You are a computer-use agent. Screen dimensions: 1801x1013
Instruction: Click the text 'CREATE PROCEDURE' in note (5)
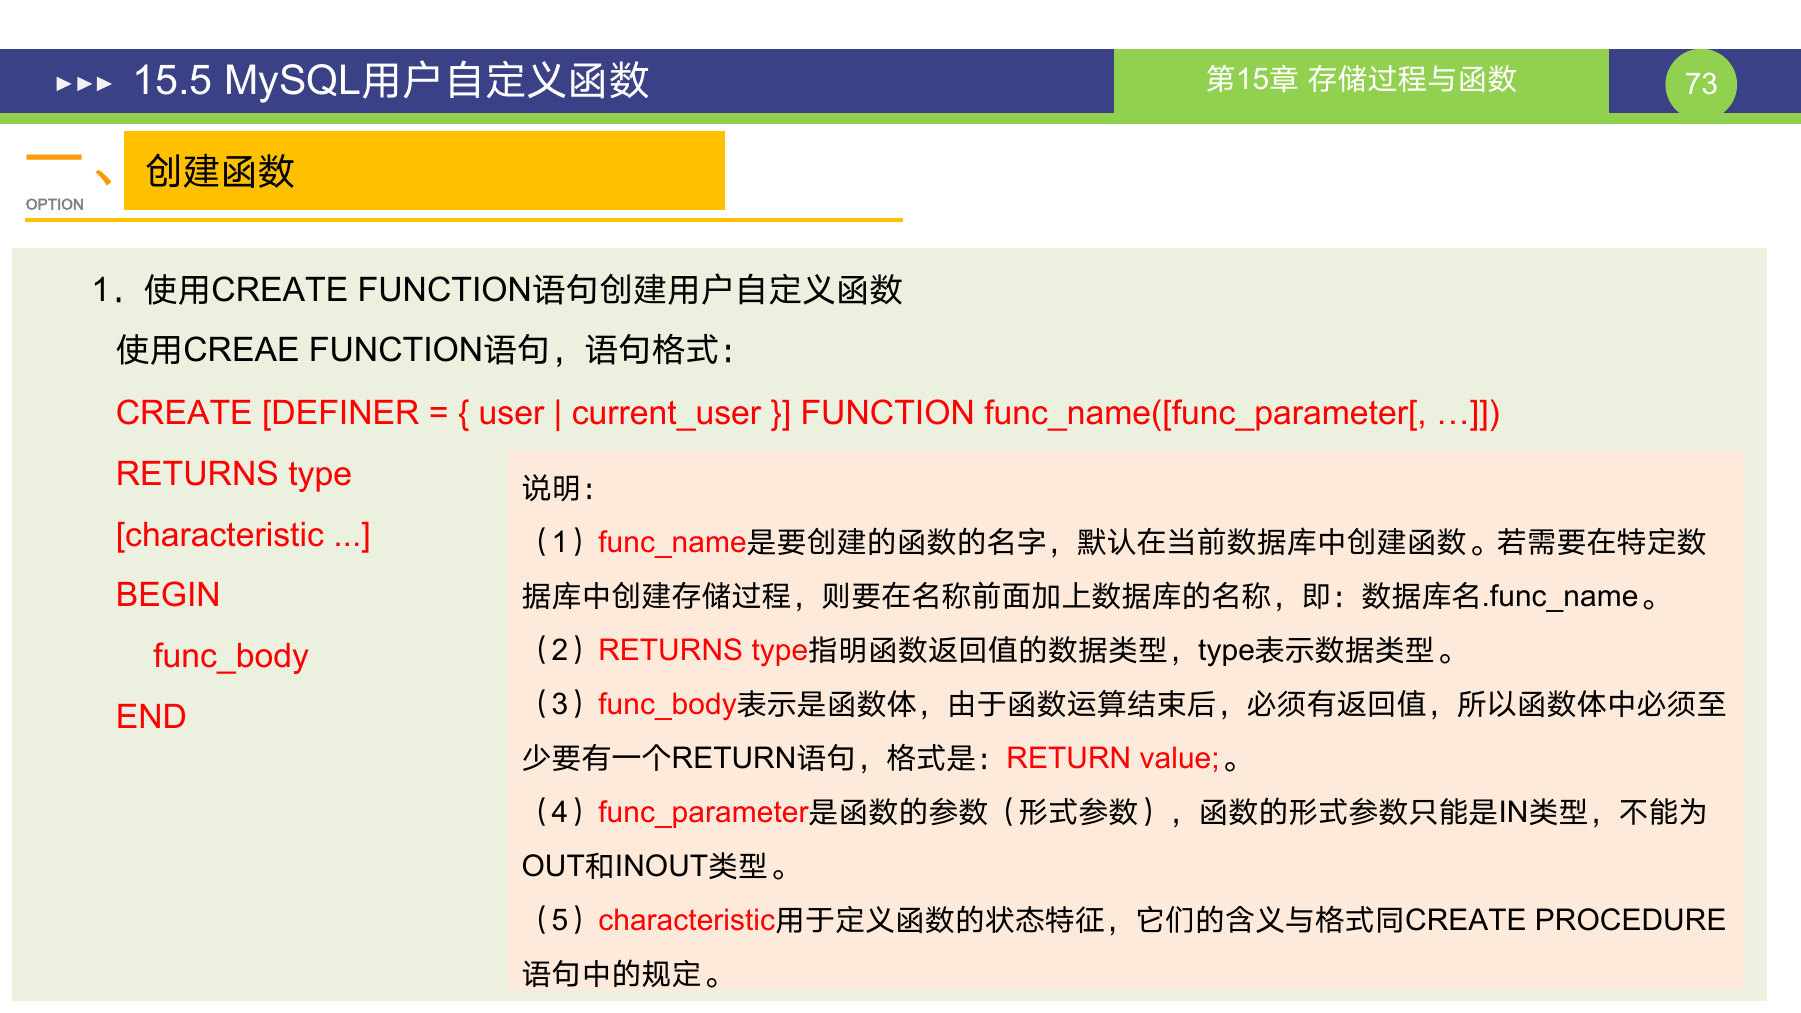(x=1565, y=920)
